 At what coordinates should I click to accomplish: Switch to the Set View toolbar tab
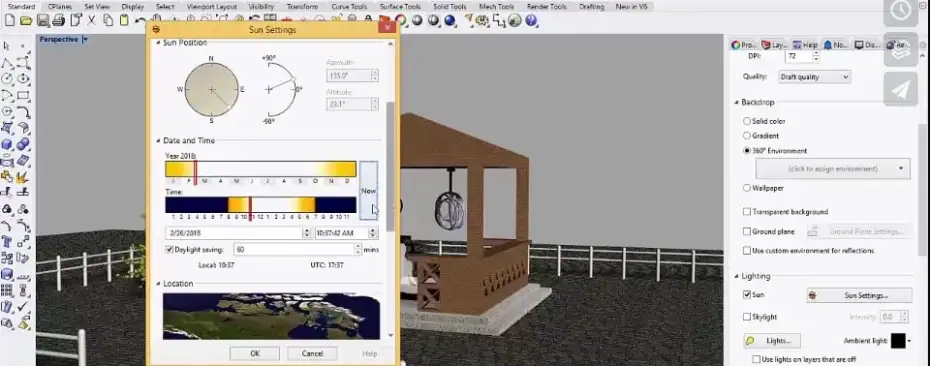click(x=96, y=7)
